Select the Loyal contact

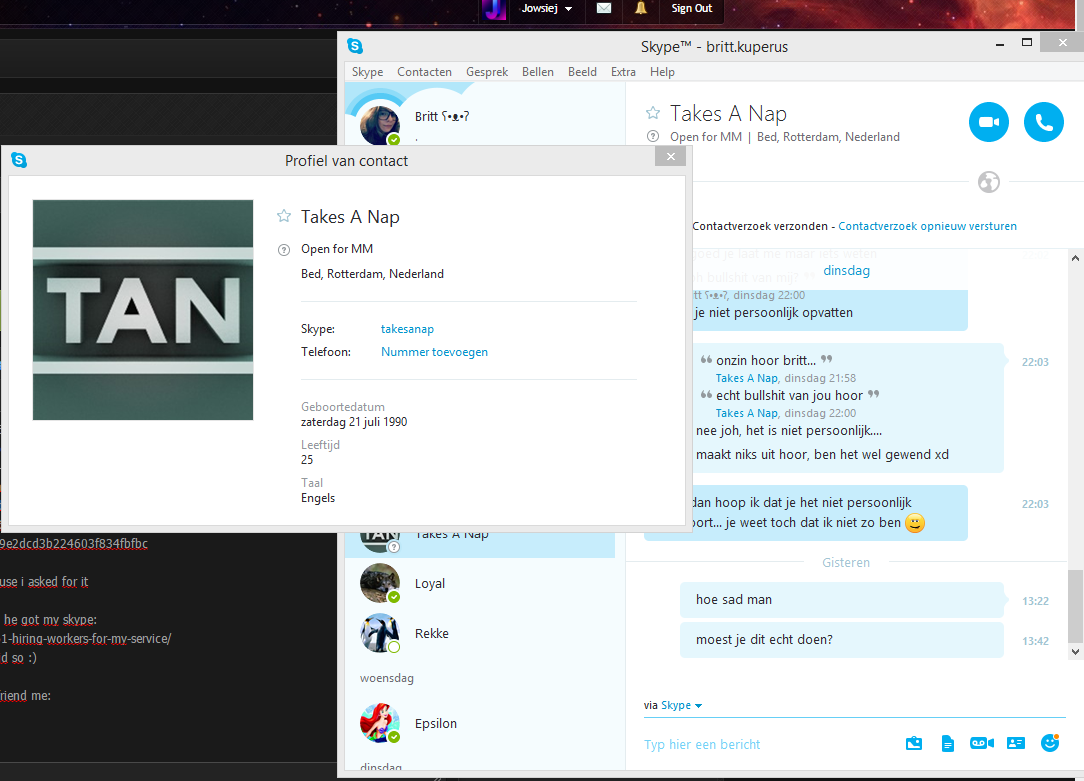[480, 583]
